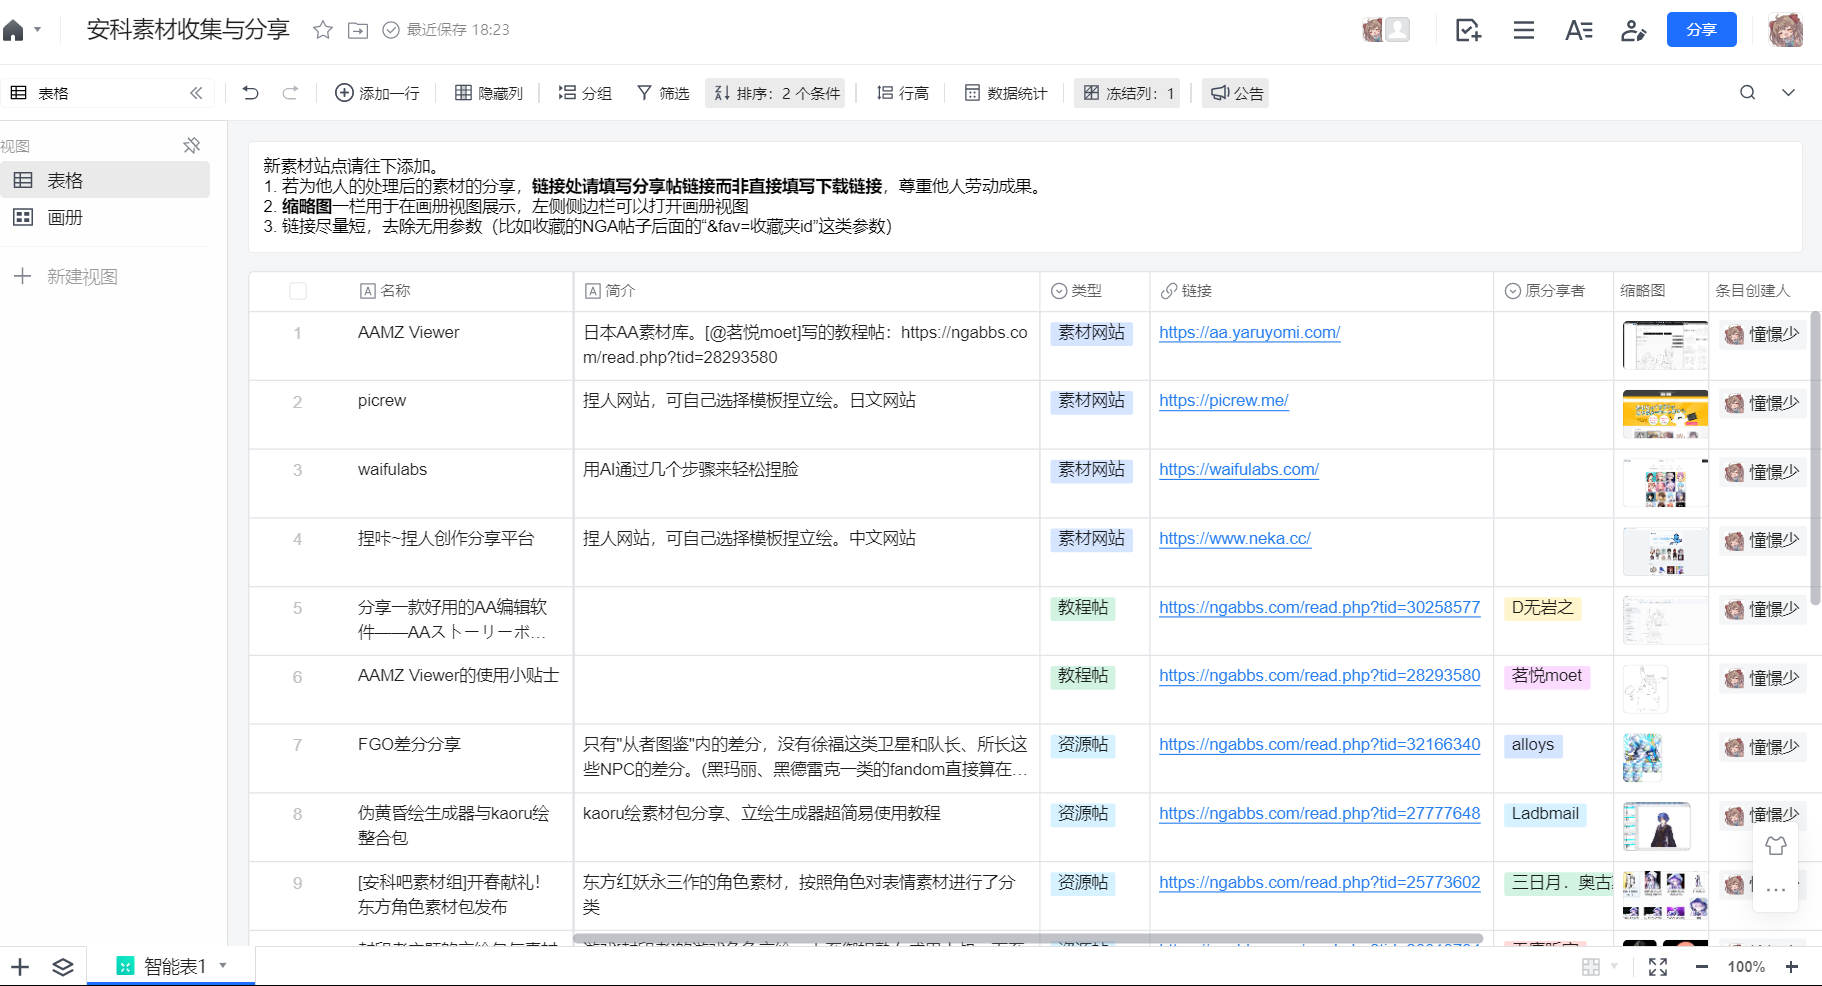Zoom in with the plus button
The image size is (1822, 986).
point(1791,967)
